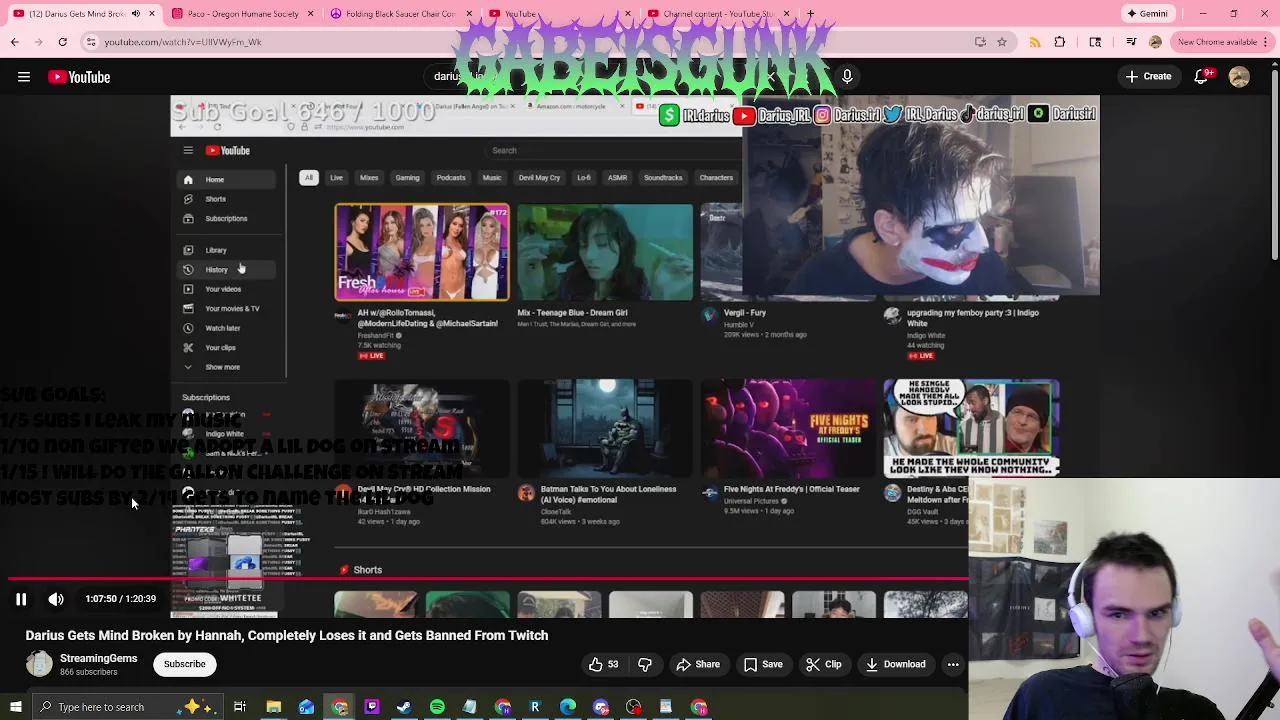Subscribe to the StreamingGems channel

(184, 664)
